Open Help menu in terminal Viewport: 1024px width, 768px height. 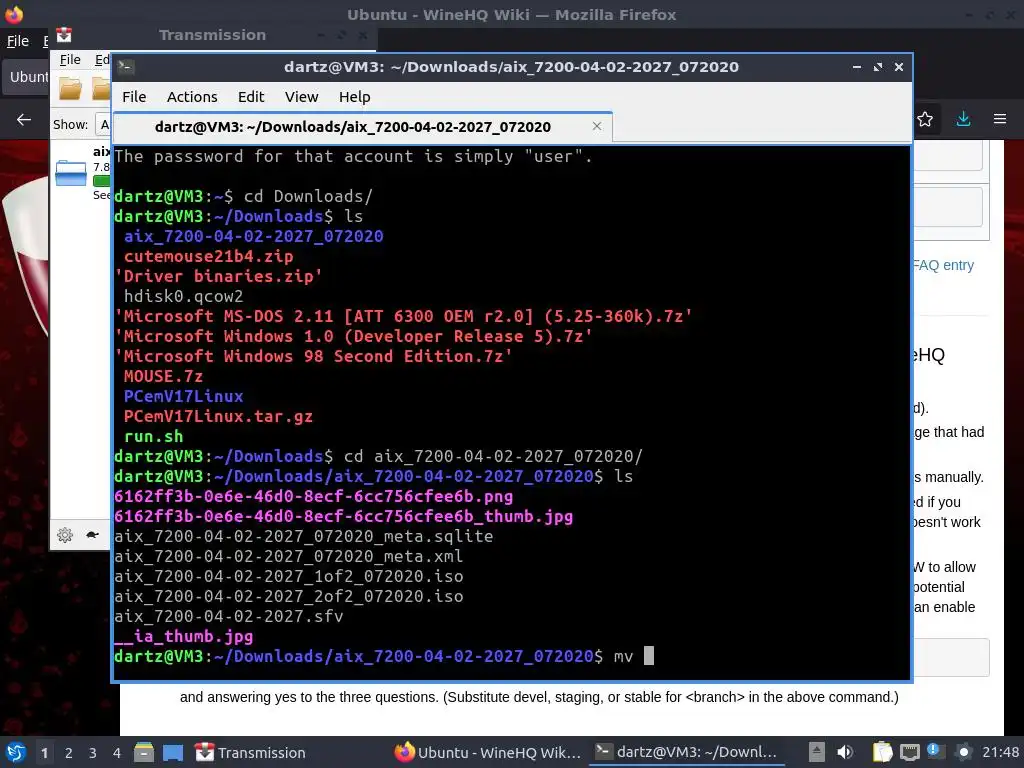tap(355, 97)
